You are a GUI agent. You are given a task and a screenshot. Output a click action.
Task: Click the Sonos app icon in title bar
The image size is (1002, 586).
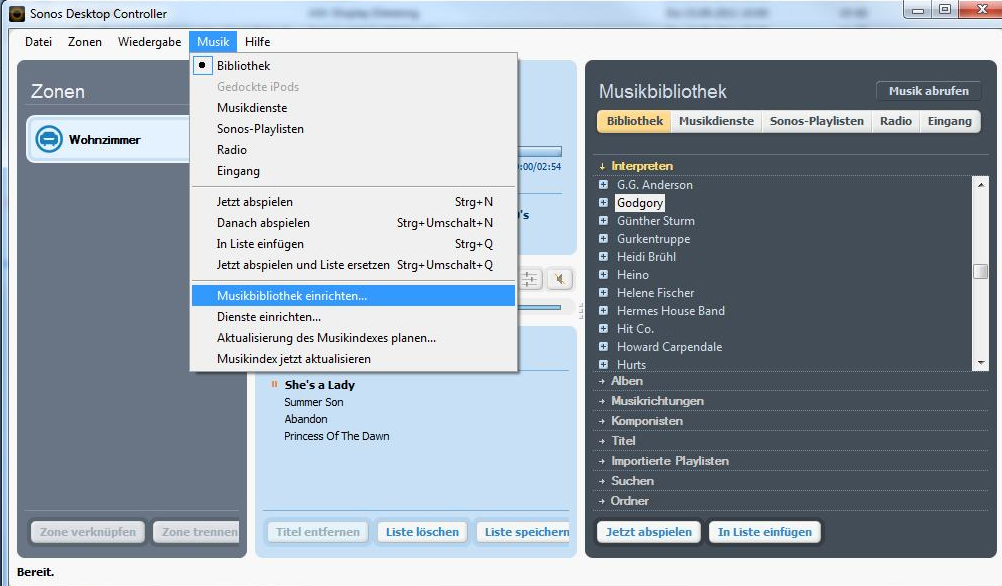[17, 13]
